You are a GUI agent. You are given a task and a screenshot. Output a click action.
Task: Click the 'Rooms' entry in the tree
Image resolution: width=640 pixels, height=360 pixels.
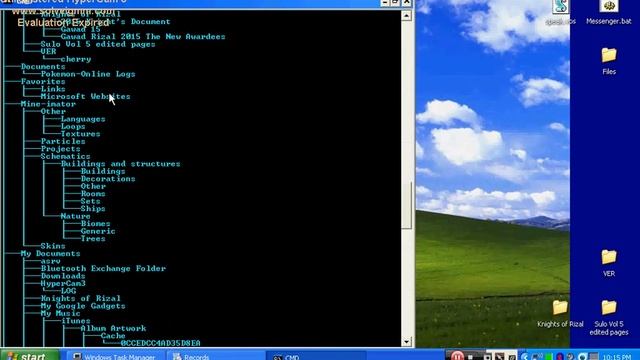pyautogui.click(x=93, y=194)
